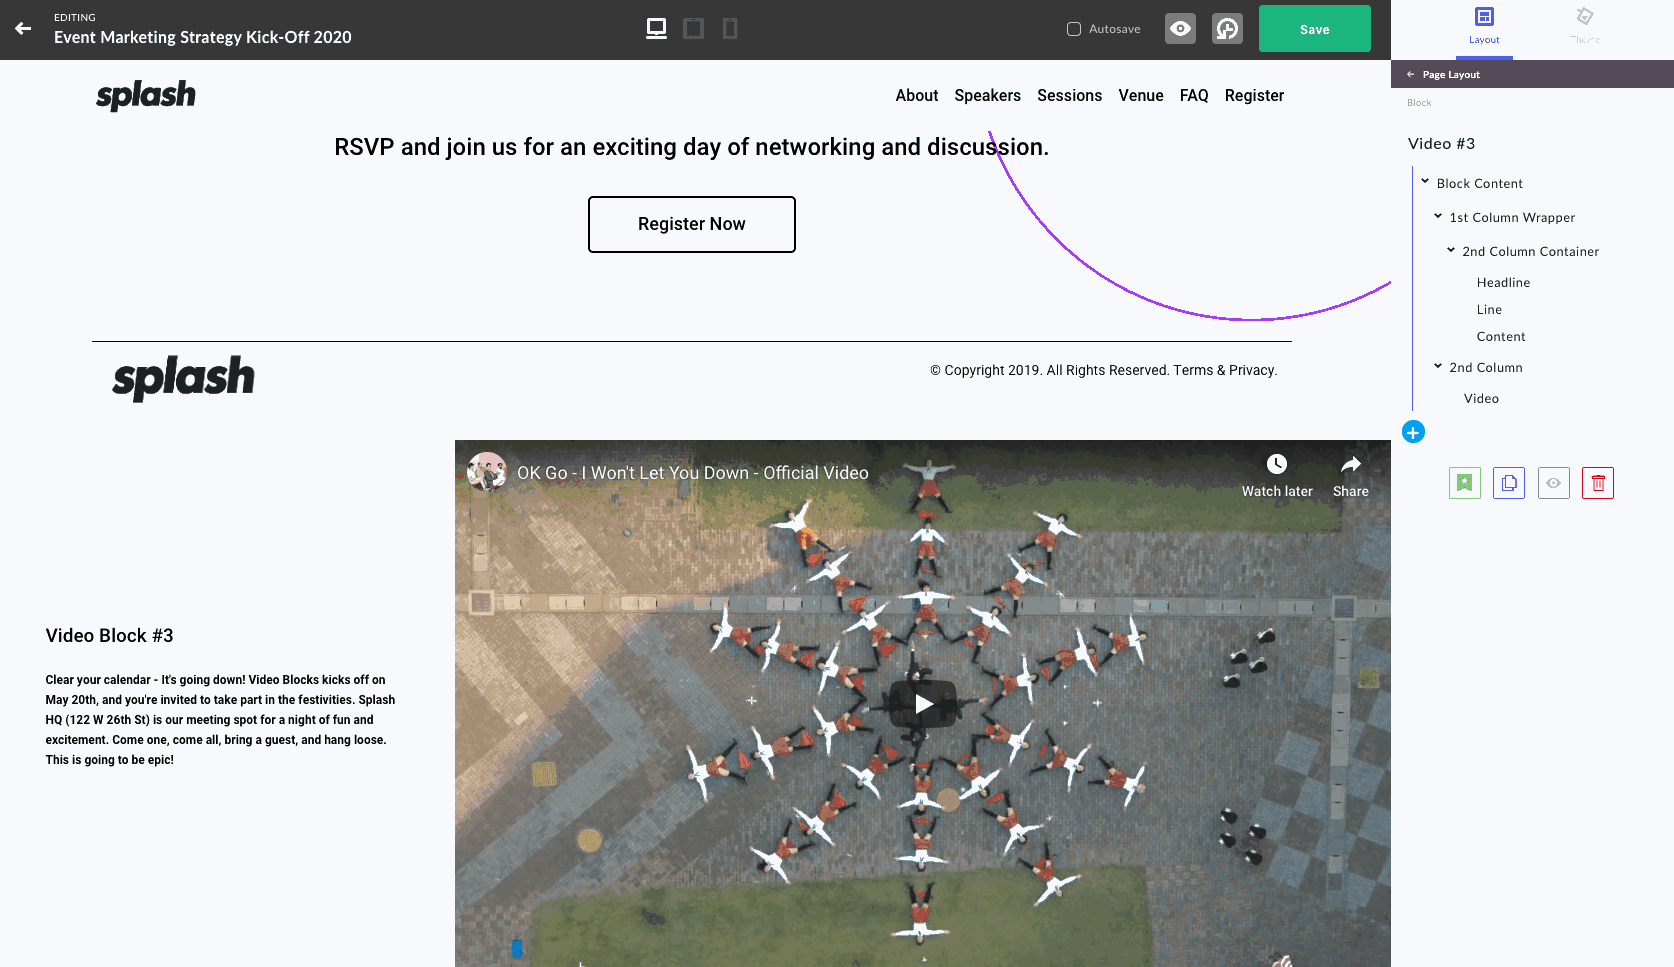Select the RSVP headline text
Image resolution: width=1674 pixels, height=967 pixels.
point(691,147)
